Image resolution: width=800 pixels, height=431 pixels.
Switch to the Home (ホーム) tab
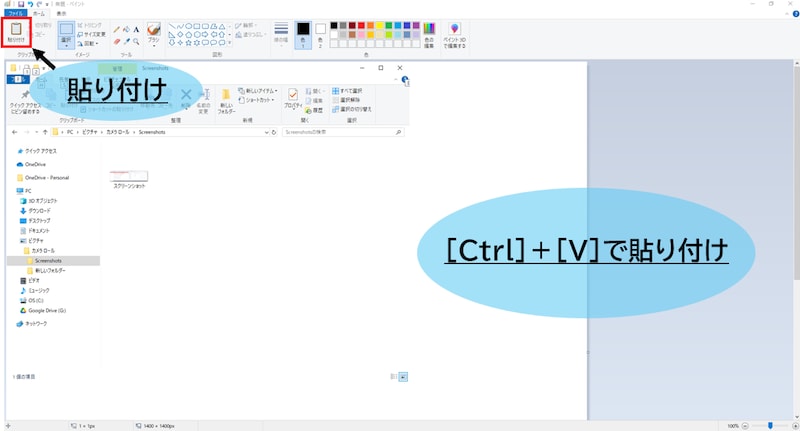coord(39,13)
